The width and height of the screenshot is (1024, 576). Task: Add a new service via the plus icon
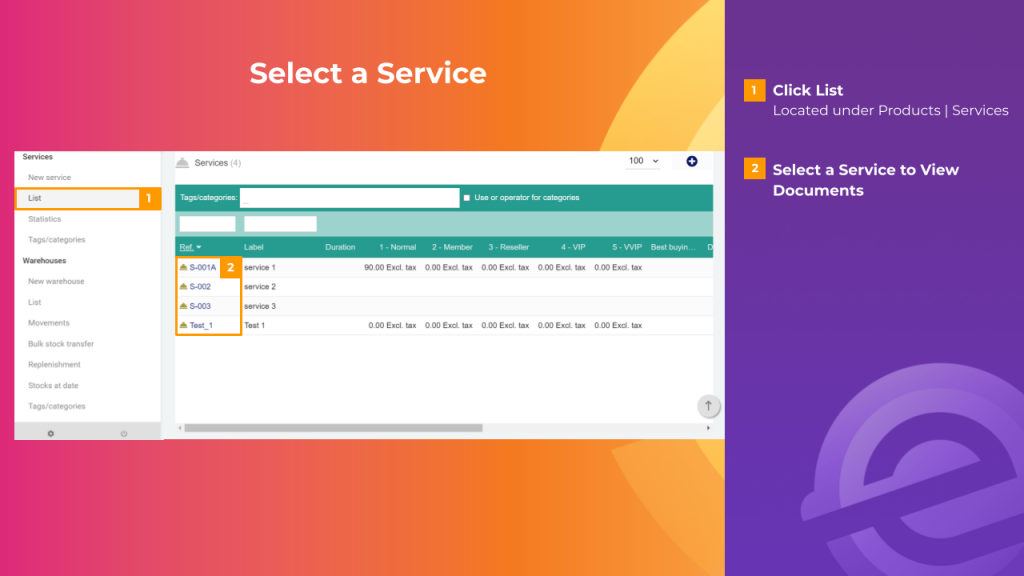pos(691,161)
